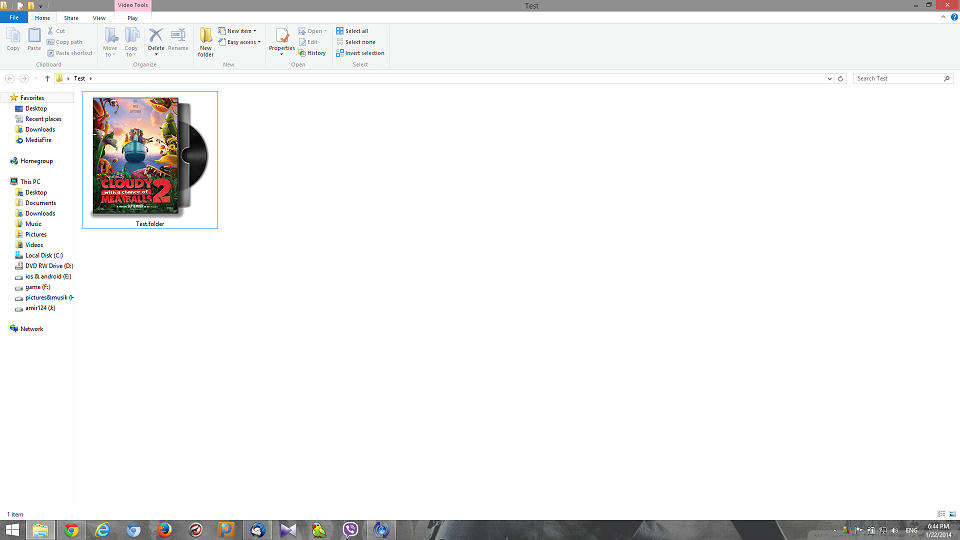Open DVD RW Drive (D:)
Viewport: 960px width, 540px height.
tap(49, 266)
